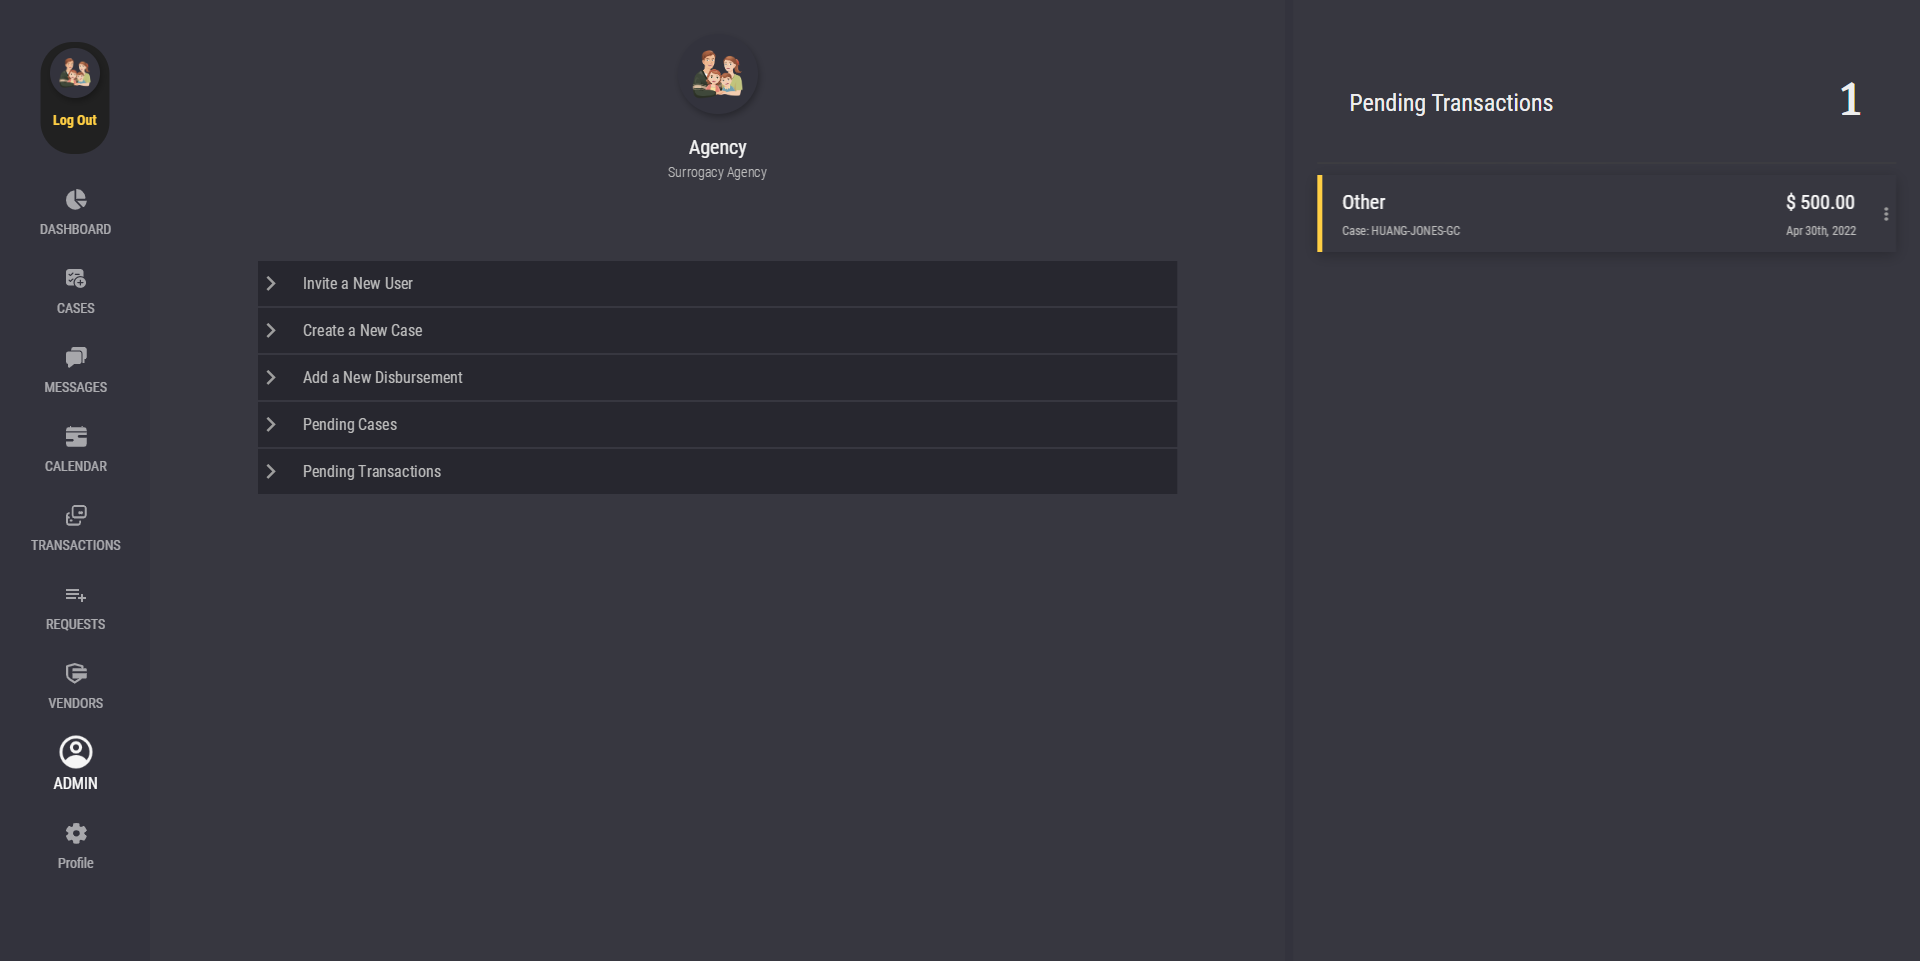
Task: Open the Transactions icon in sidebar
Action: point(76,516)
